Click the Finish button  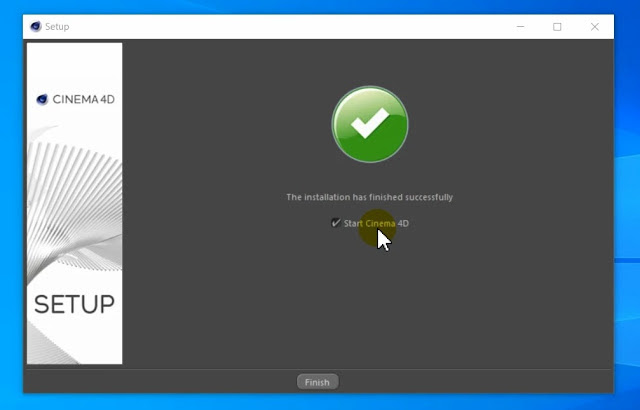click(x=318, y=382)
